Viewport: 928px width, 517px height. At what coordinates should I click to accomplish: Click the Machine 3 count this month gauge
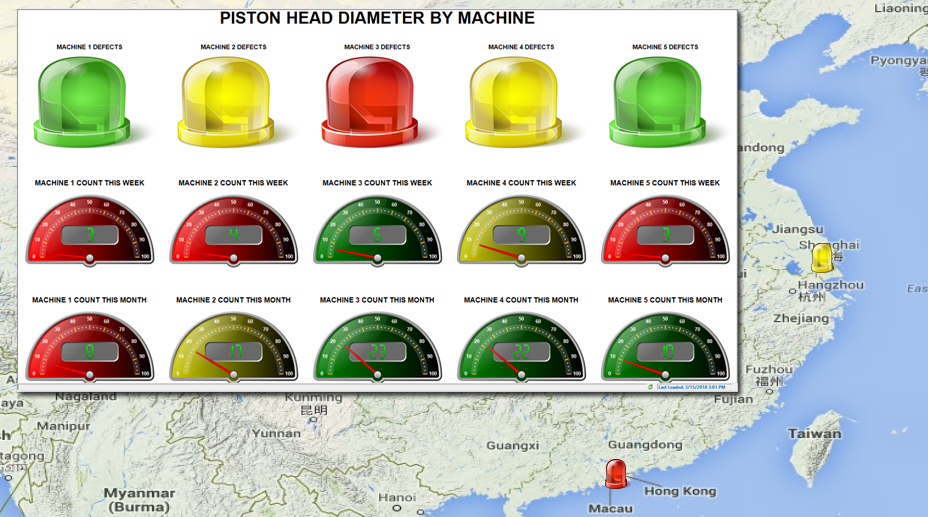378,348
